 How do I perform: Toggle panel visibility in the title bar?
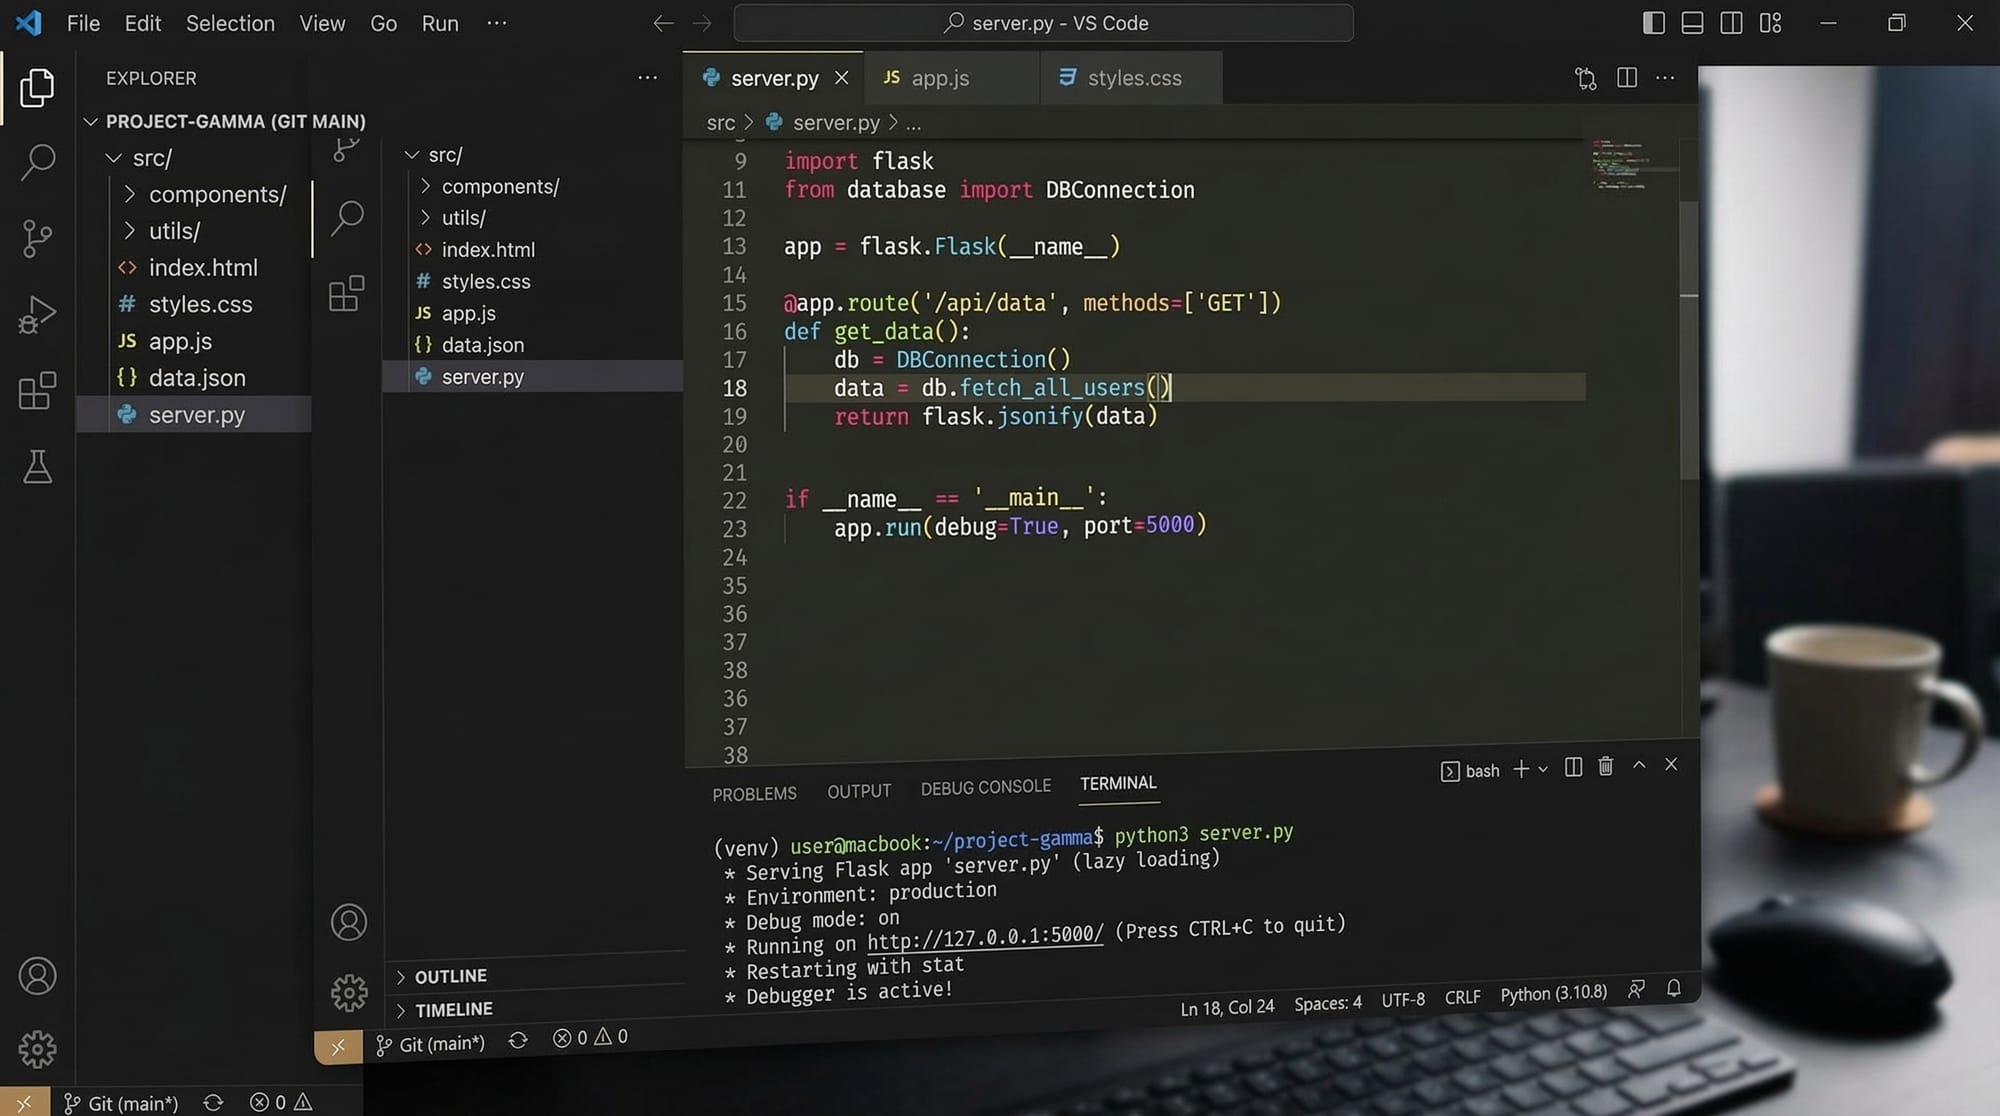click(x=1692, y=23)
